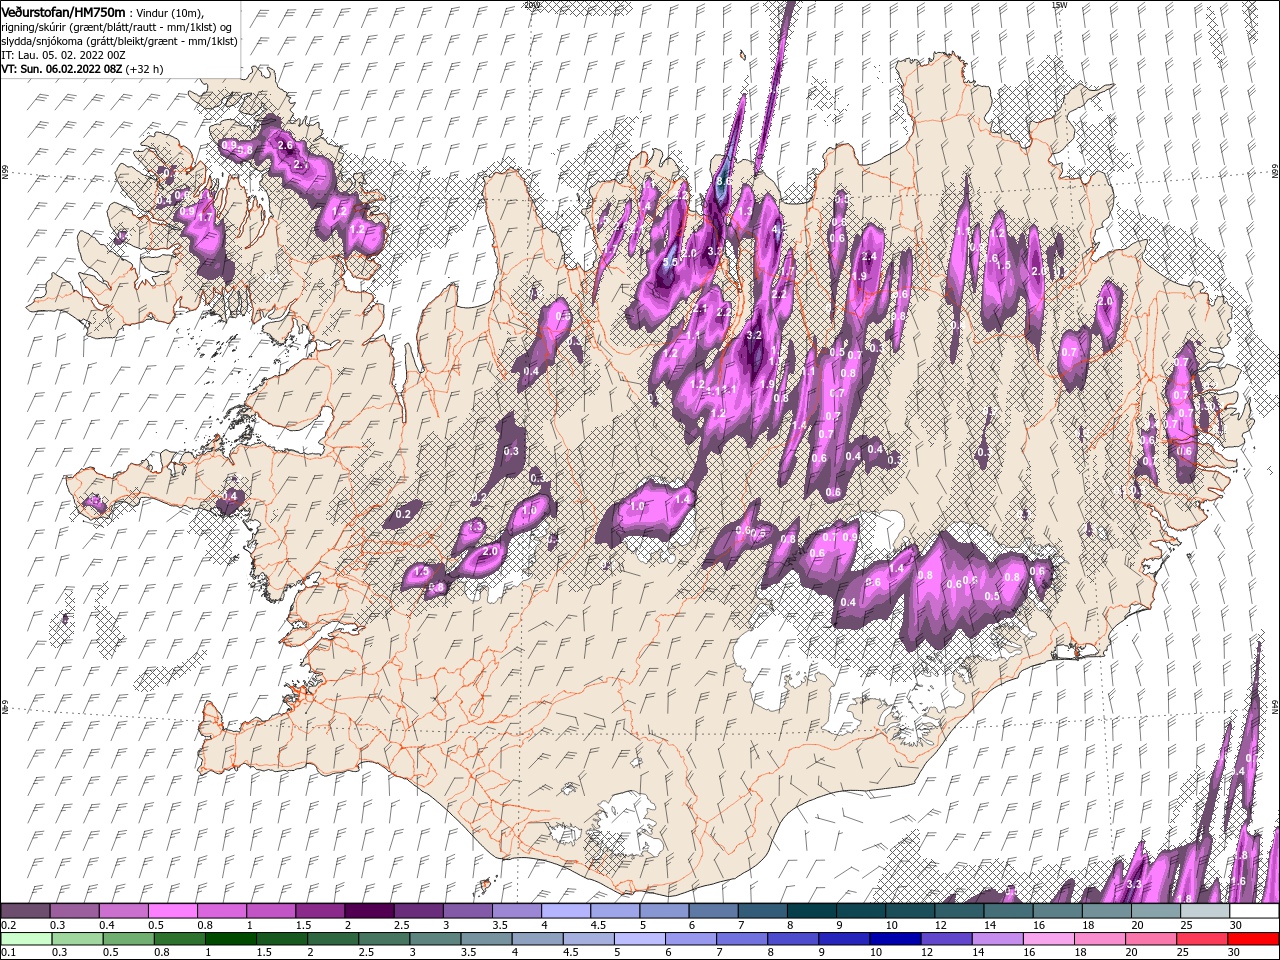Pick the 14–16 light violet rain swatch
The image size is (1280, 960).
pos(996,939)
